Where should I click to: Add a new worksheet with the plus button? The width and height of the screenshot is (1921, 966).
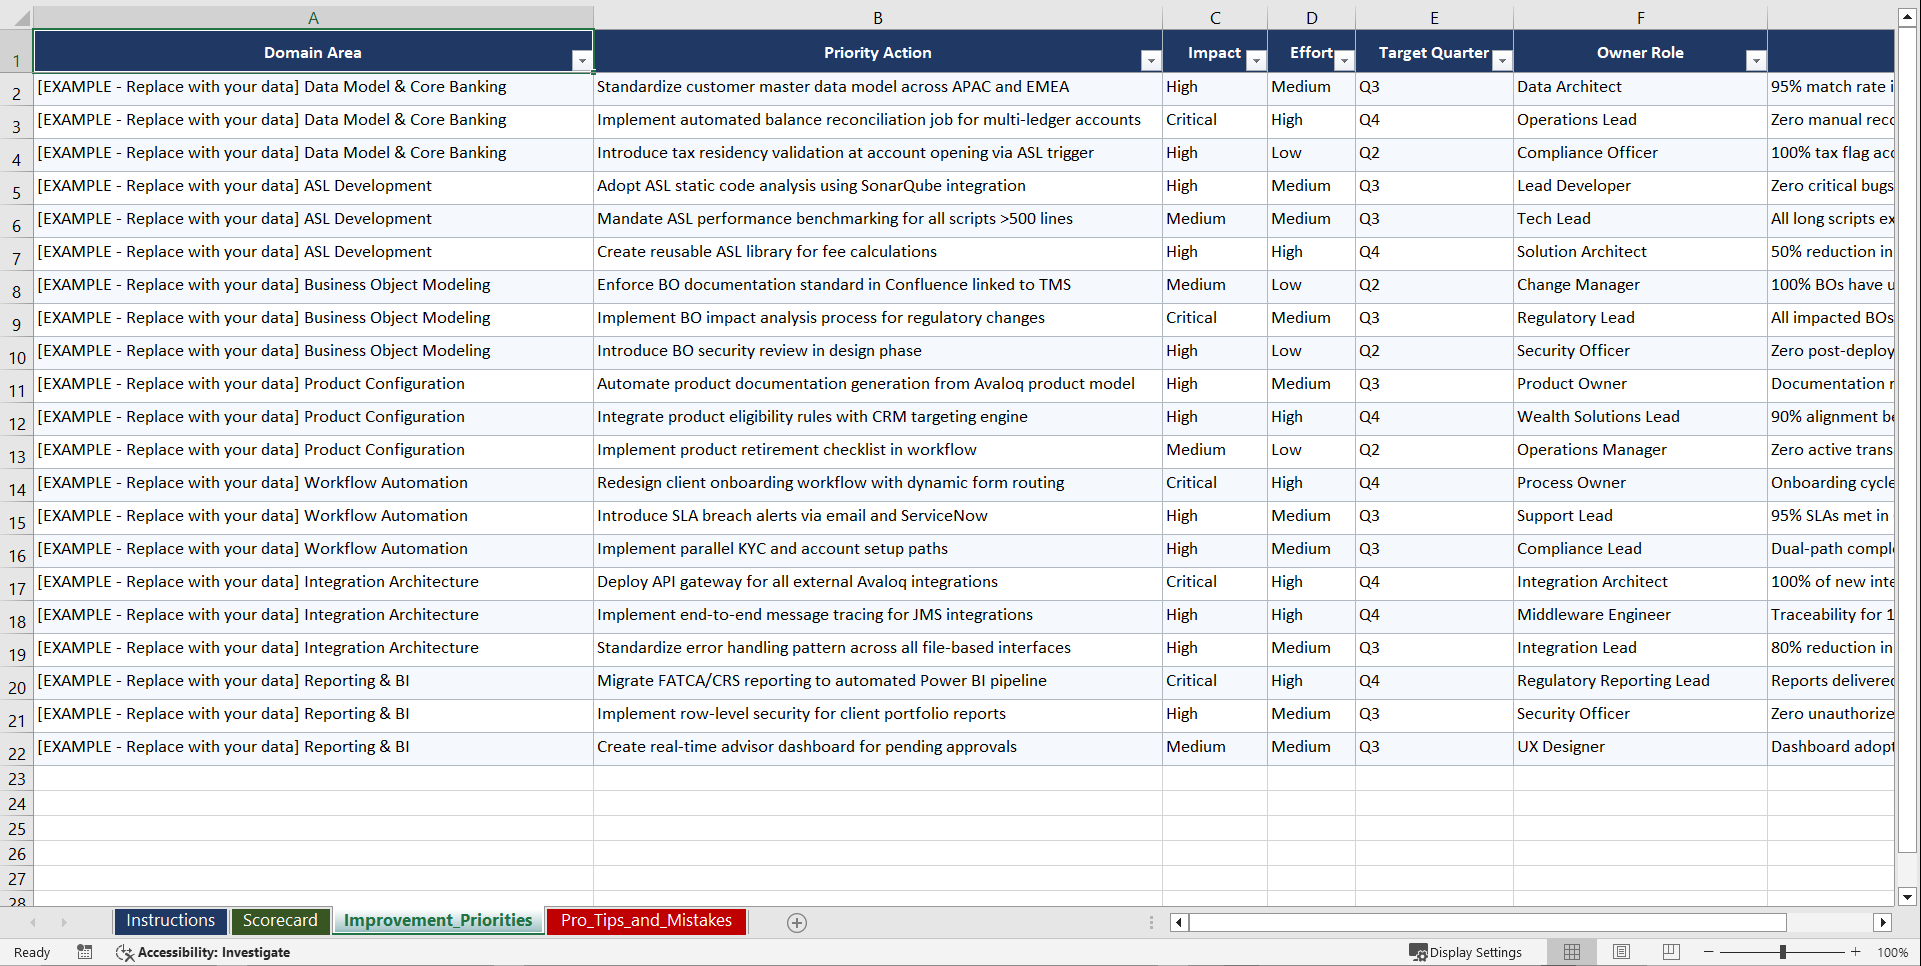(x=797, y=923)
